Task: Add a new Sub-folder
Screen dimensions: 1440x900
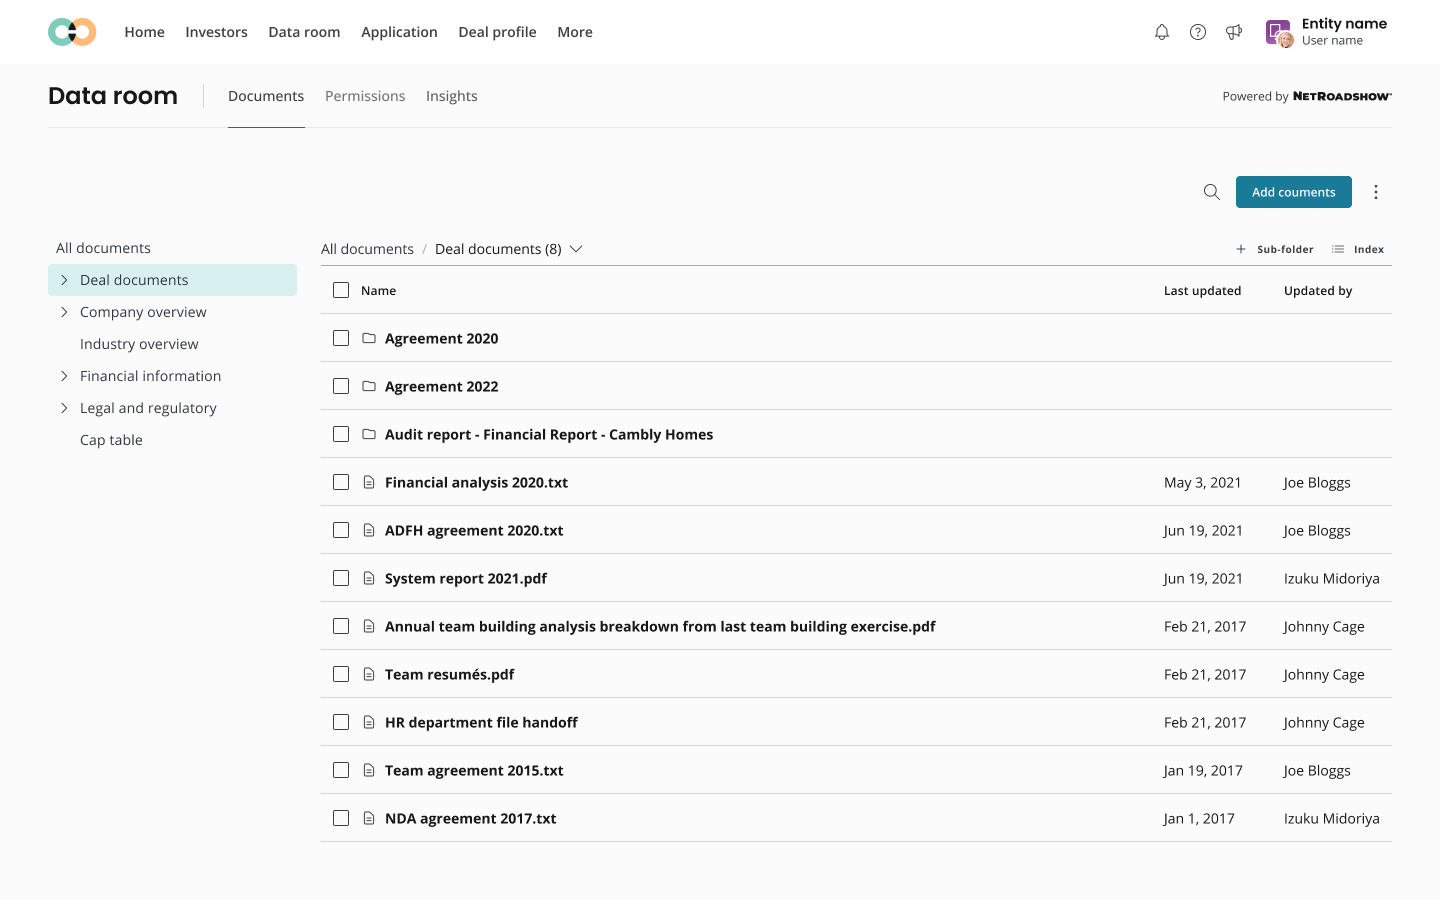Action: click(x=1275, y=249)
